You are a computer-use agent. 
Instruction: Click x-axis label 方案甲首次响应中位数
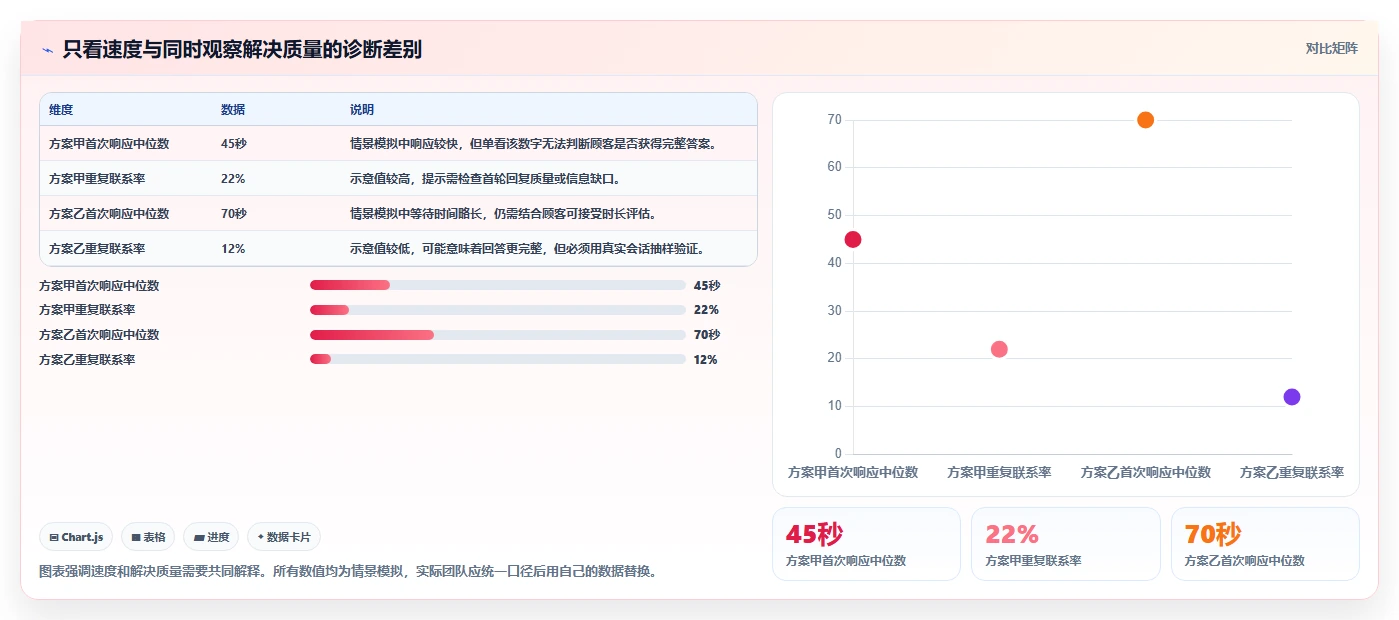pos(853,472)
